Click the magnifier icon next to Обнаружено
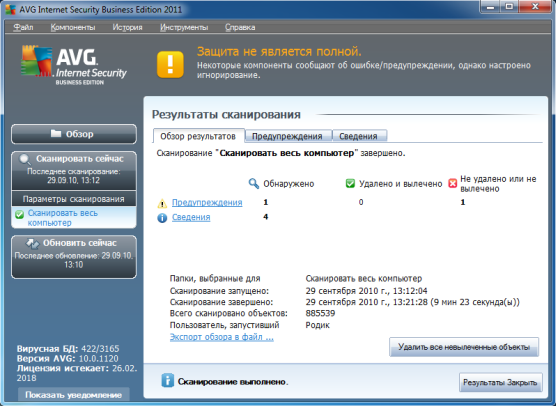Viewport: 556px width, 406px height. [254, 184]
